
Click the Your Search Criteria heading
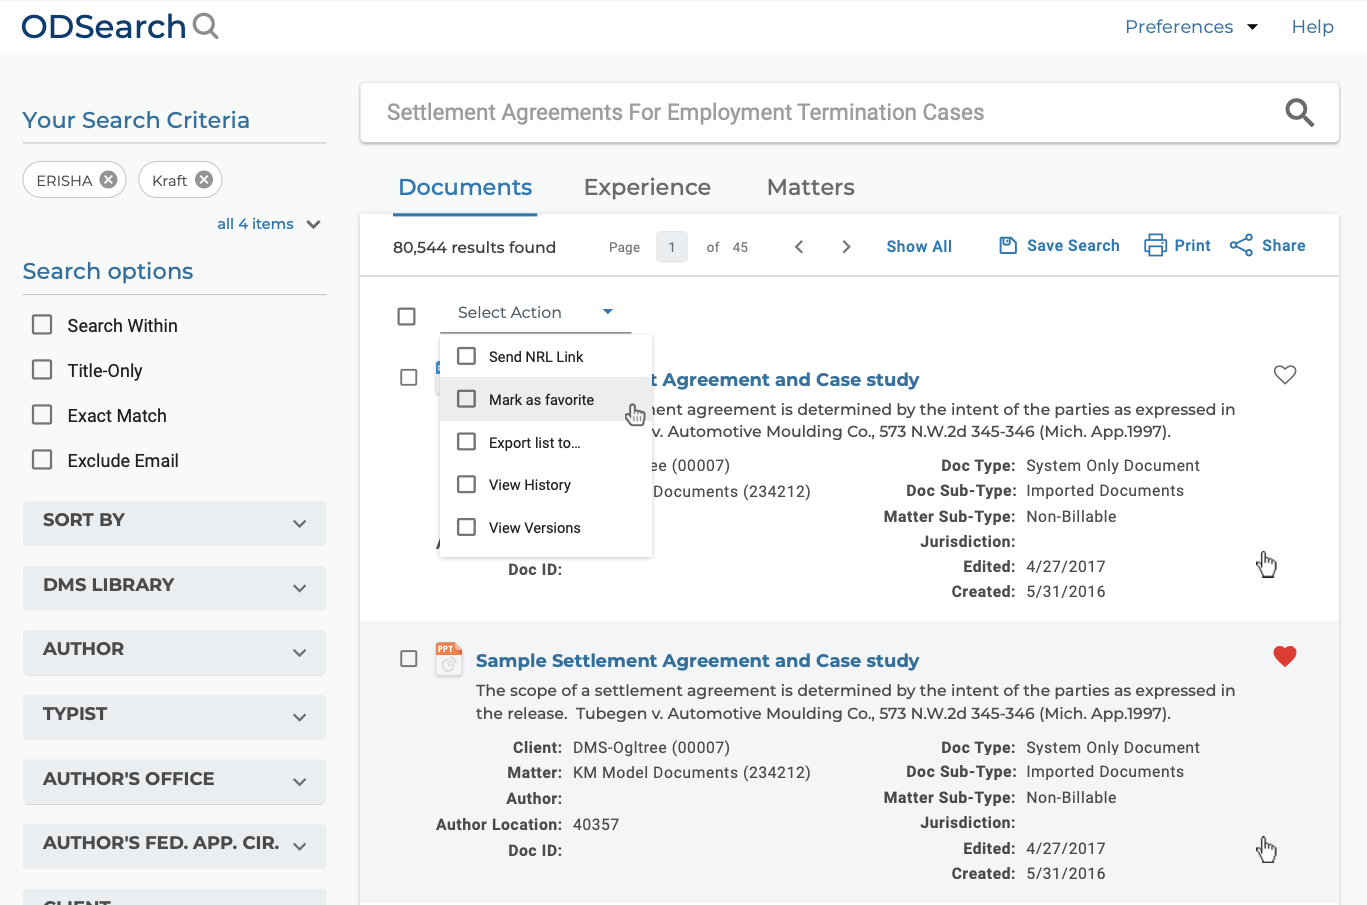click(x=136, y=120)
